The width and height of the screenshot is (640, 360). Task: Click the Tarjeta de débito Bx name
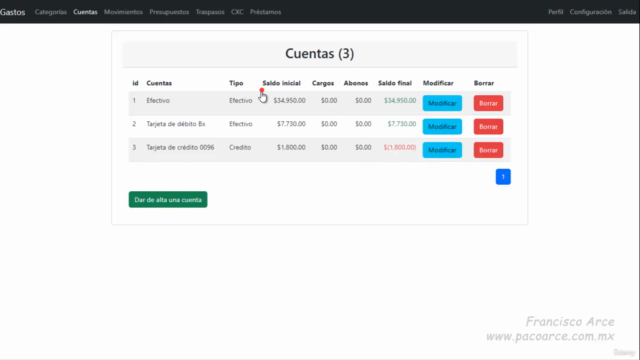176,124
